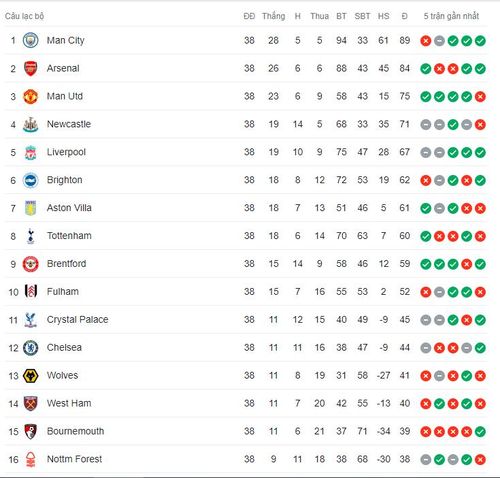This screenshot has width=500, height=478.
Task: Click the Man Utd club crest
Action: pos(30,97)
